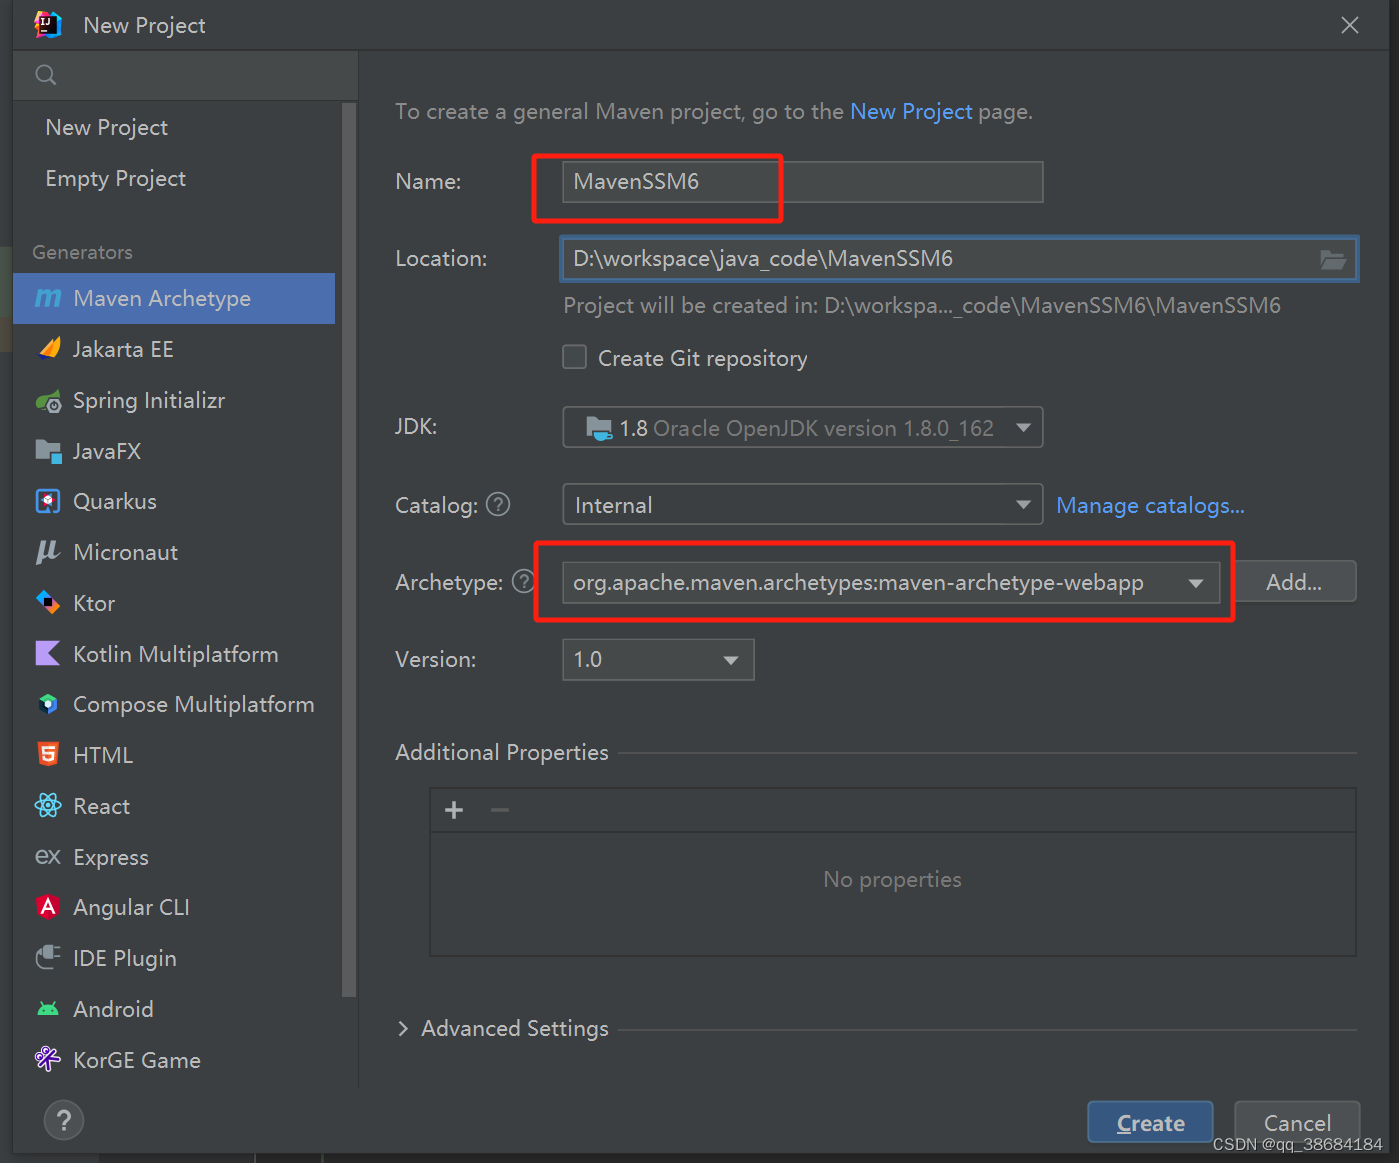
Task: Click the Compose Multiplatform hexagon icon
Action: [48, 704]
